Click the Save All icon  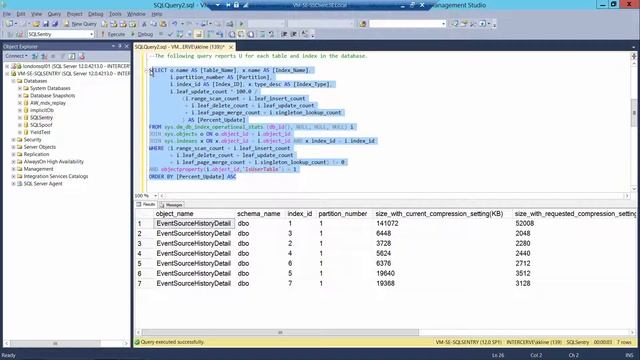[55, 24]
